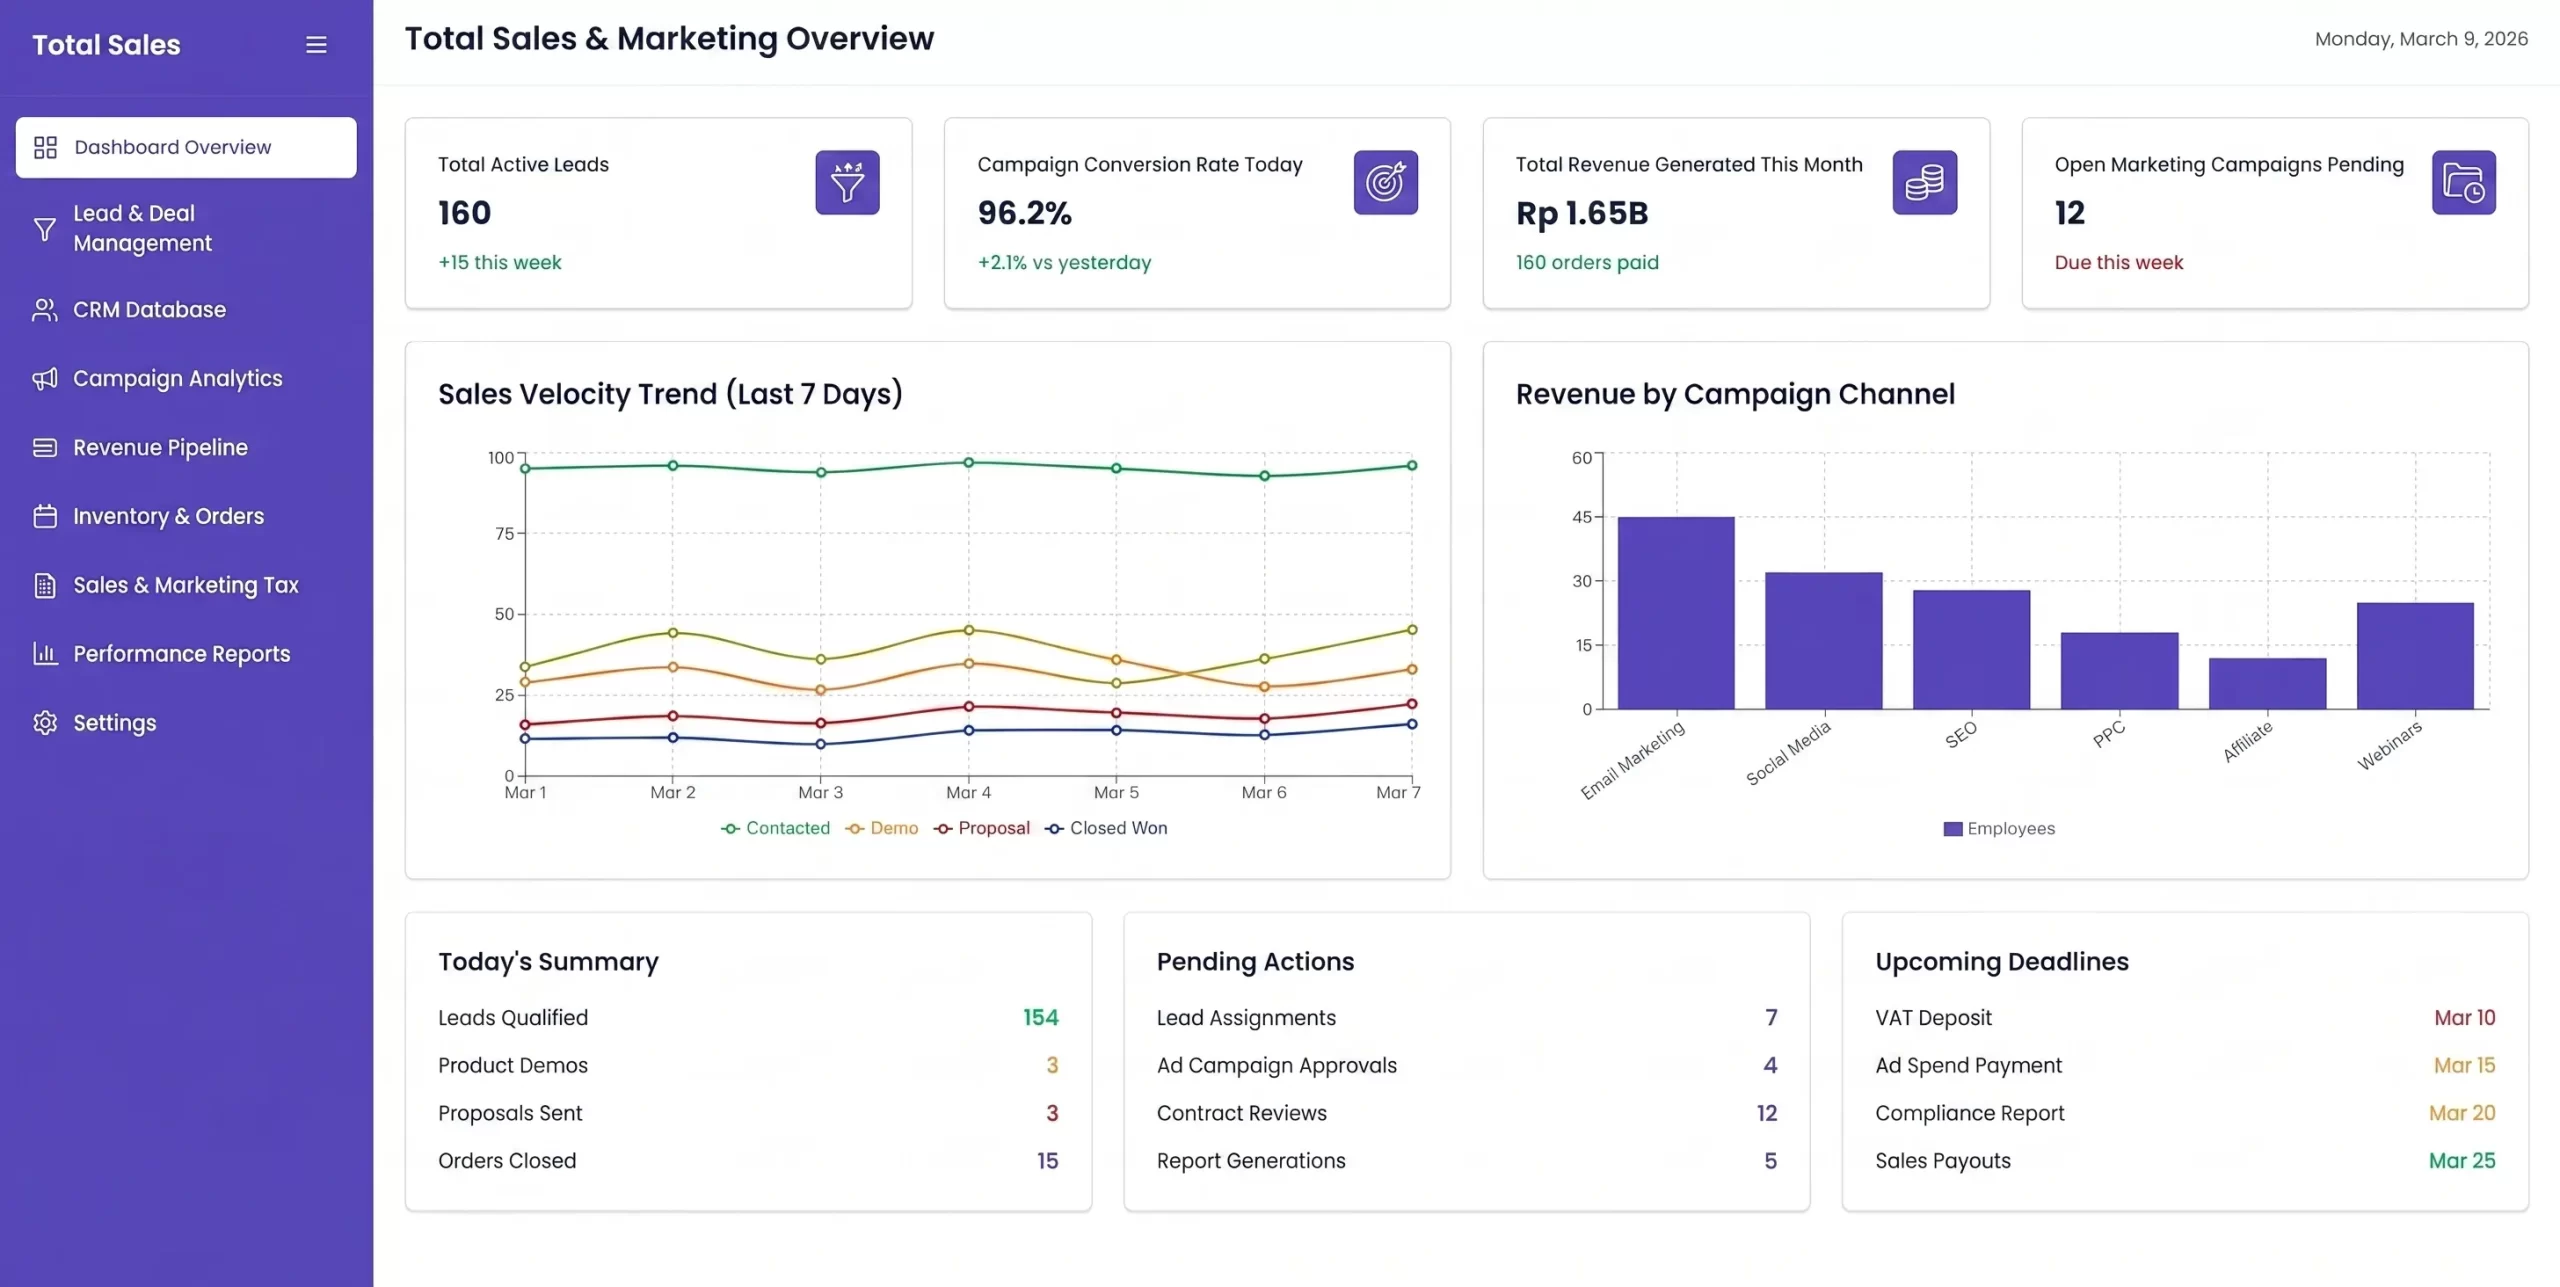Toggle the Contacted series in chart legend

point(776,828)
